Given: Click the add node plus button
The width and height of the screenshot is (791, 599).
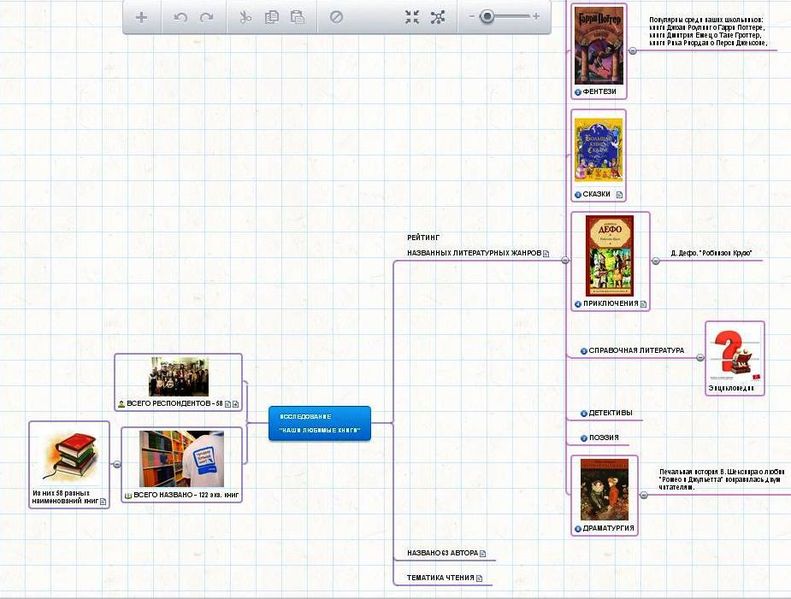Looking at the screenshot, I should pos(141,17).
